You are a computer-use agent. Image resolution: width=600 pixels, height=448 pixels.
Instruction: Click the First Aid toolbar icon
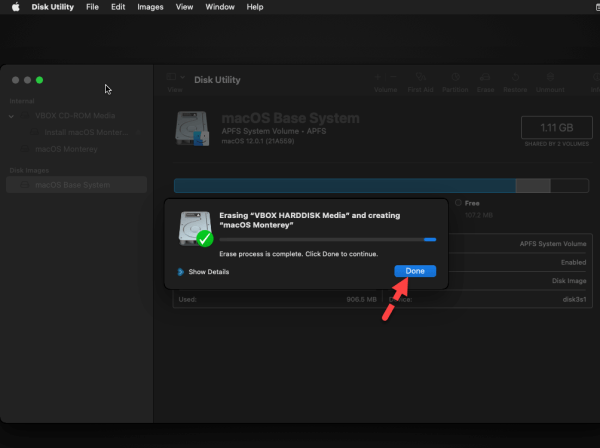(421, 77)
